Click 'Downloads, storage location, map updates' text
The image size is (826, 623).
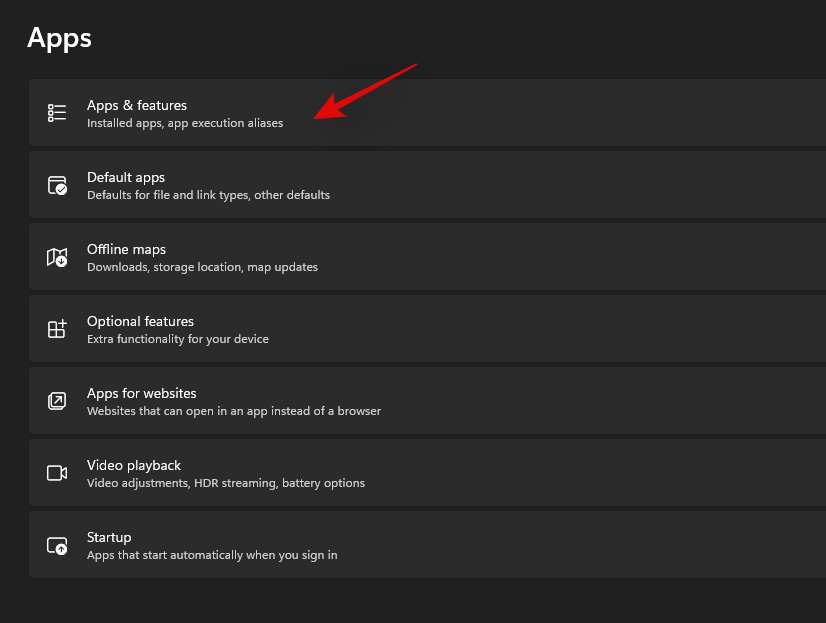[202, 267]
